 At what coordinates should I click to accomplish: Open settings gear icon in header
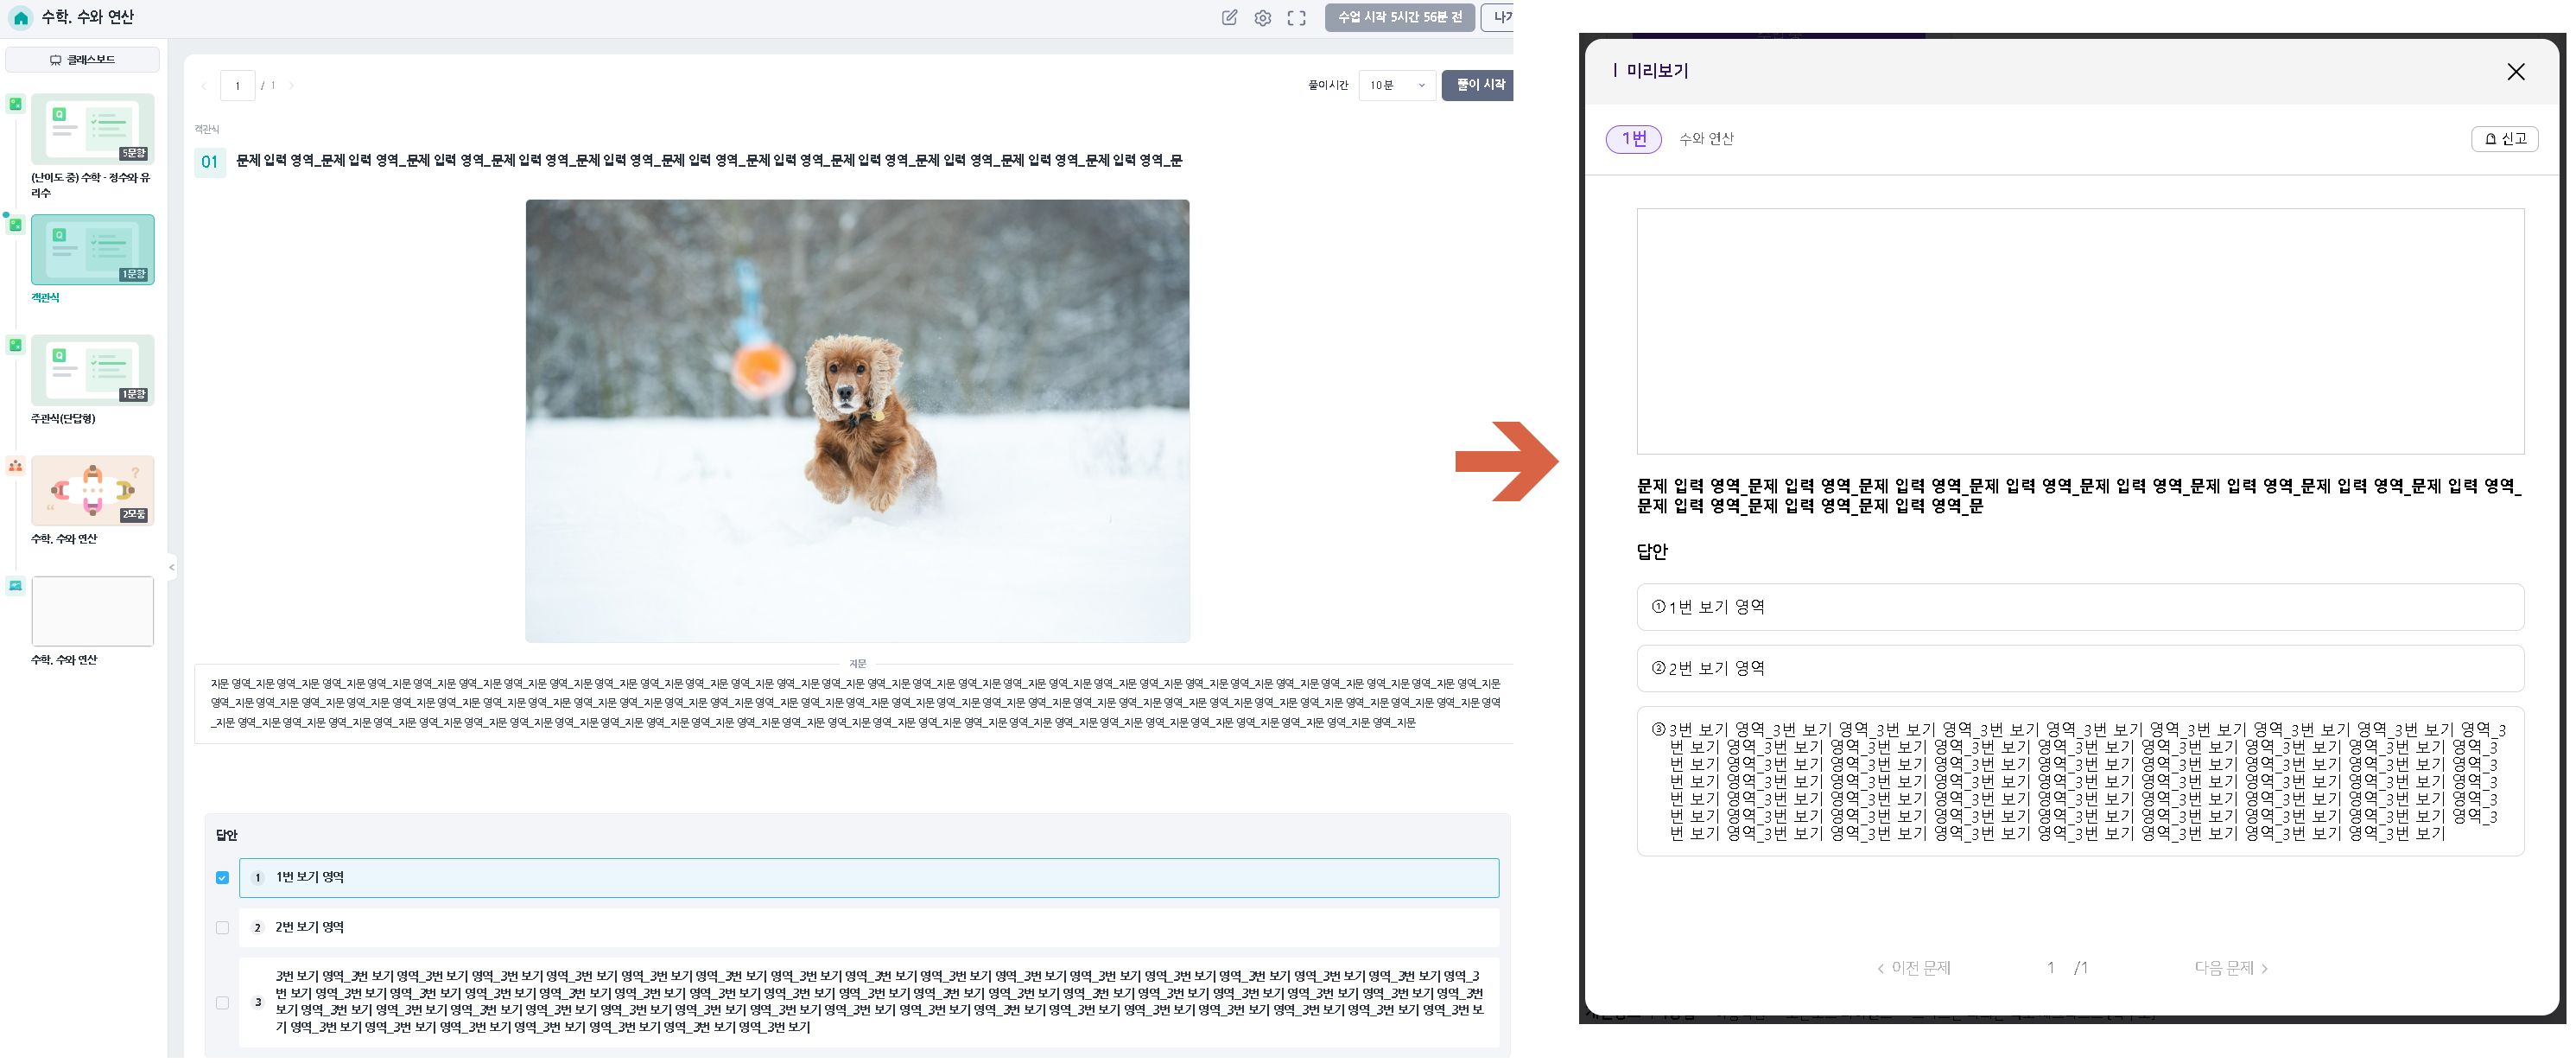pos(1262,18)
